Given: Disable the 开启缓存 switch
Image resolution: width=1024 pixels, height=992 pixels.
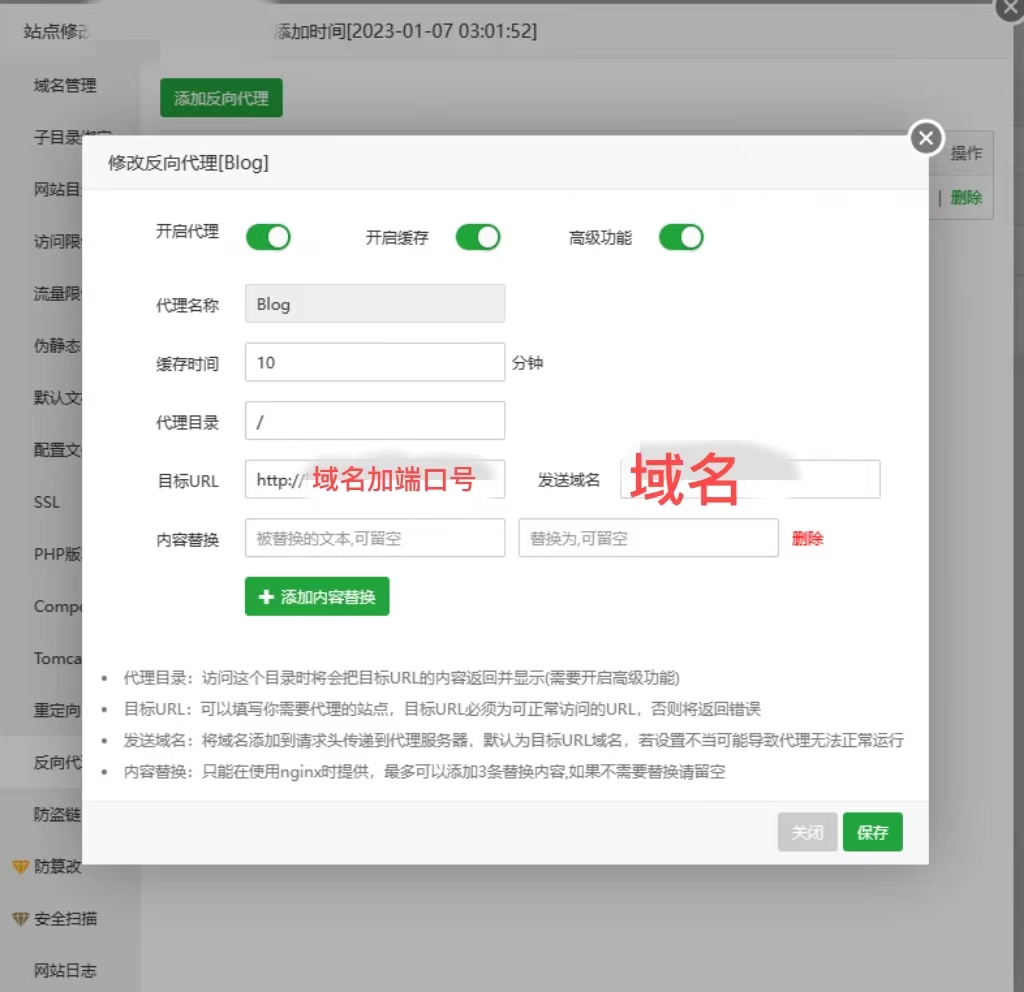Looking at the screenshot, I should (x=478, y=237).
